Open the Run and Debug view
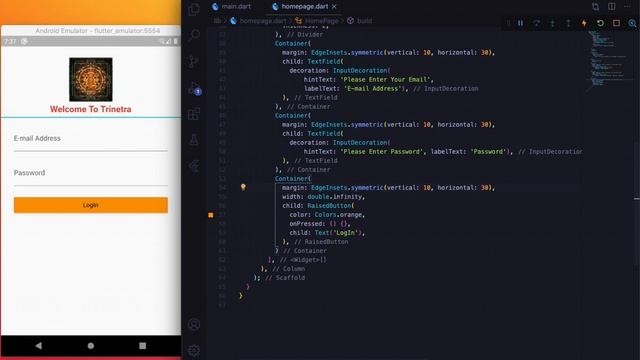Screen dimensions: 640x360 pyautogui.click(x=194, y=88)
